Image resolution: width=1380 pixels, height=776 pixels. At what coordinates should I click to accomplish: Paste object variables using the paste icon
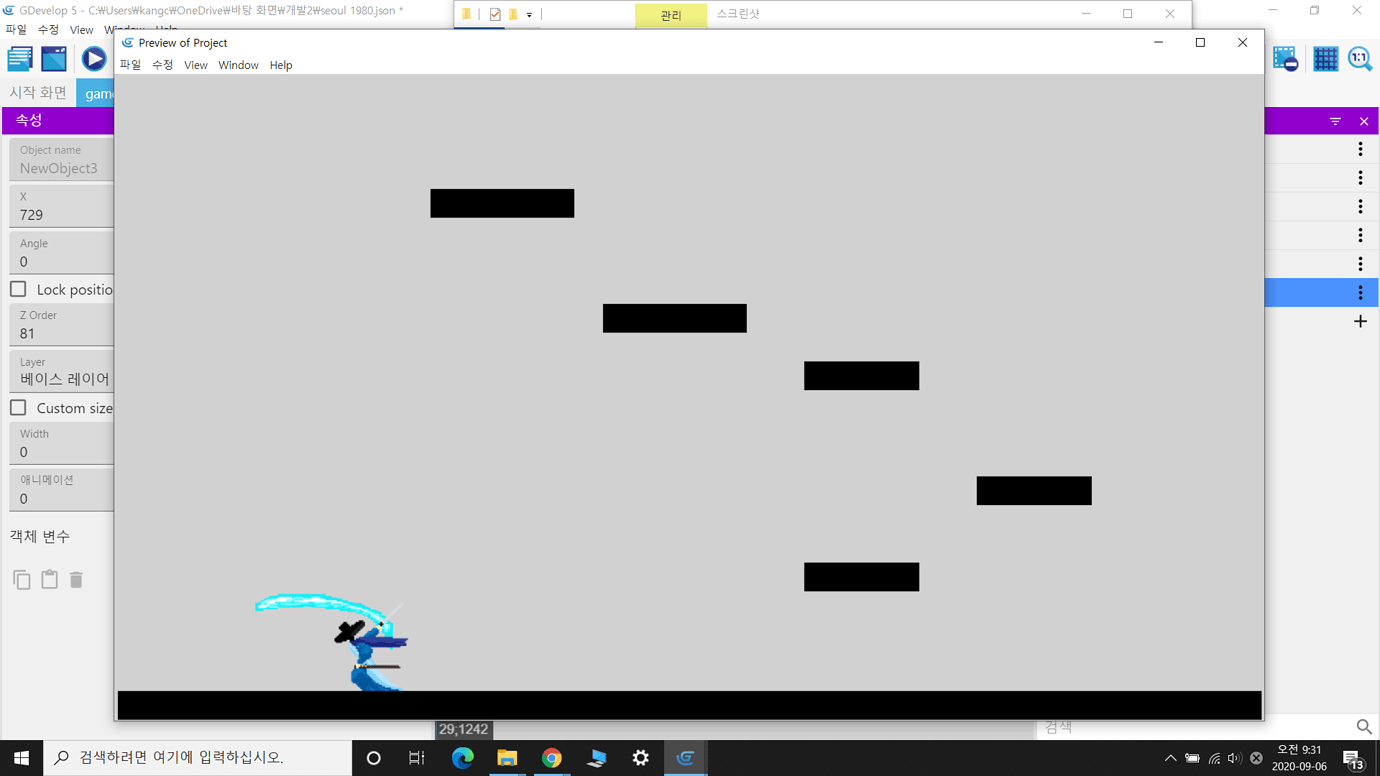(x=49, y=579)
